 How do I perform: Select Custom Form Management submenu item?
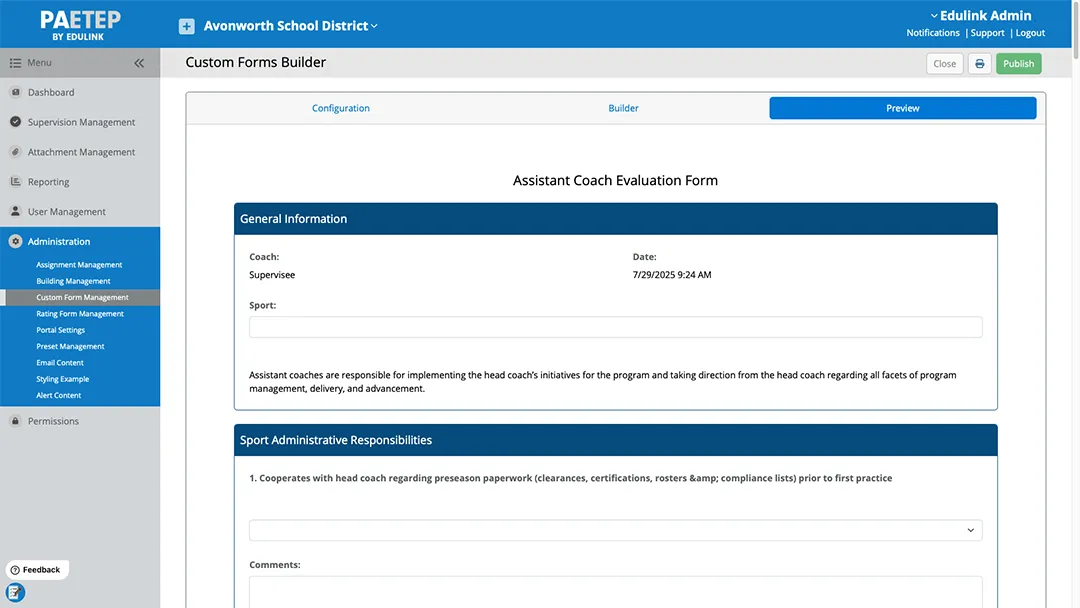click(x=82, y=297)
